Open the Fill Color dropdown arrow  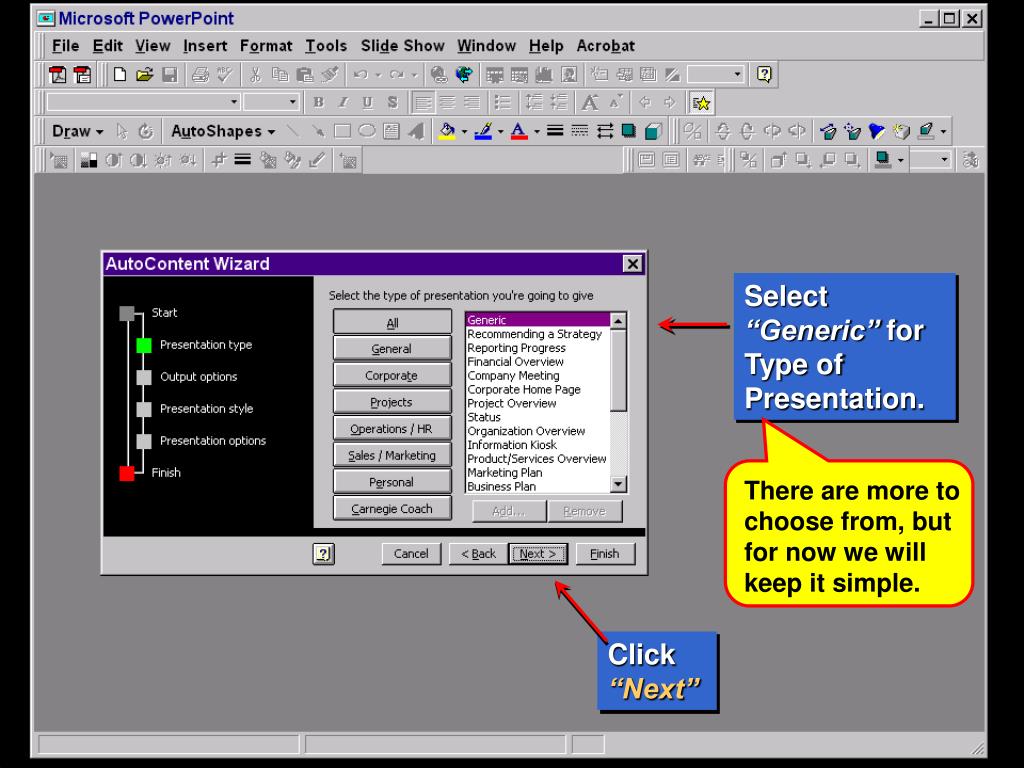464,131
